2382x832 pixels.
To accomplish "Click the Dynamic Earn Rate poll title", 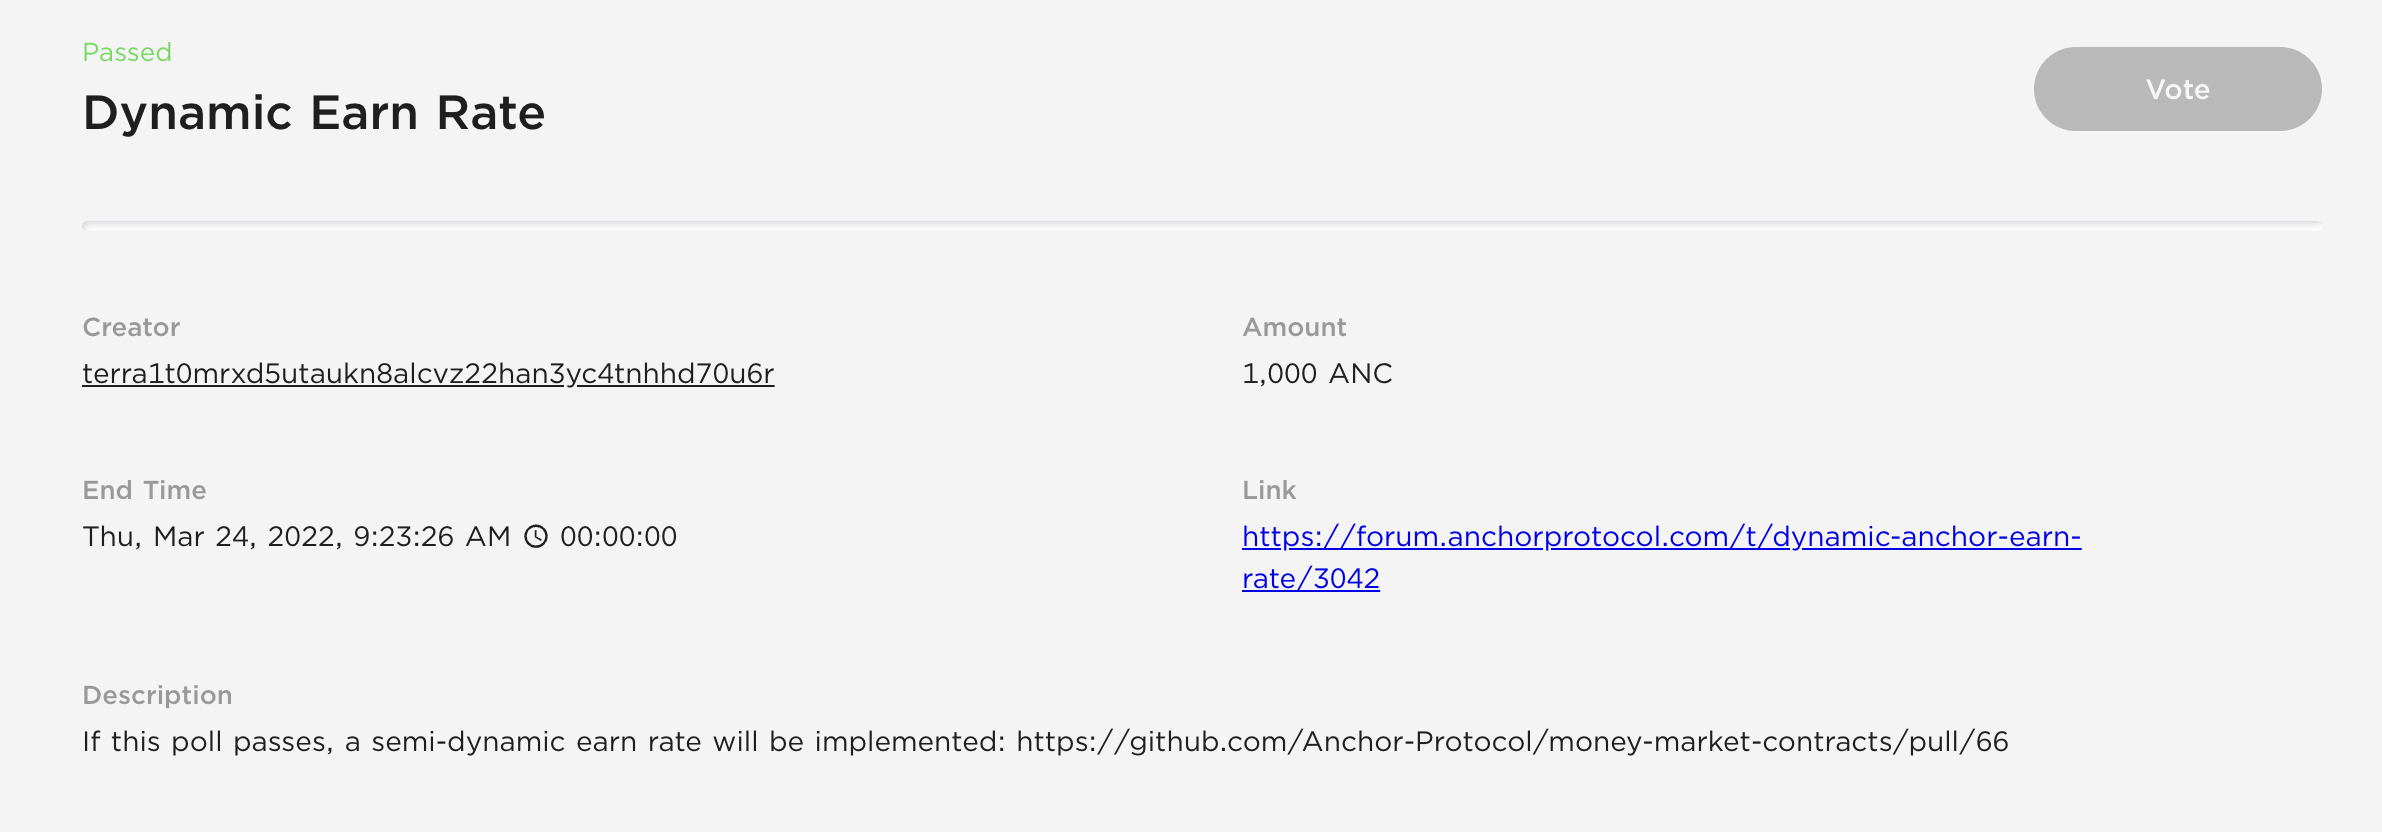I will pyautogui.click(x=314, y=113).
